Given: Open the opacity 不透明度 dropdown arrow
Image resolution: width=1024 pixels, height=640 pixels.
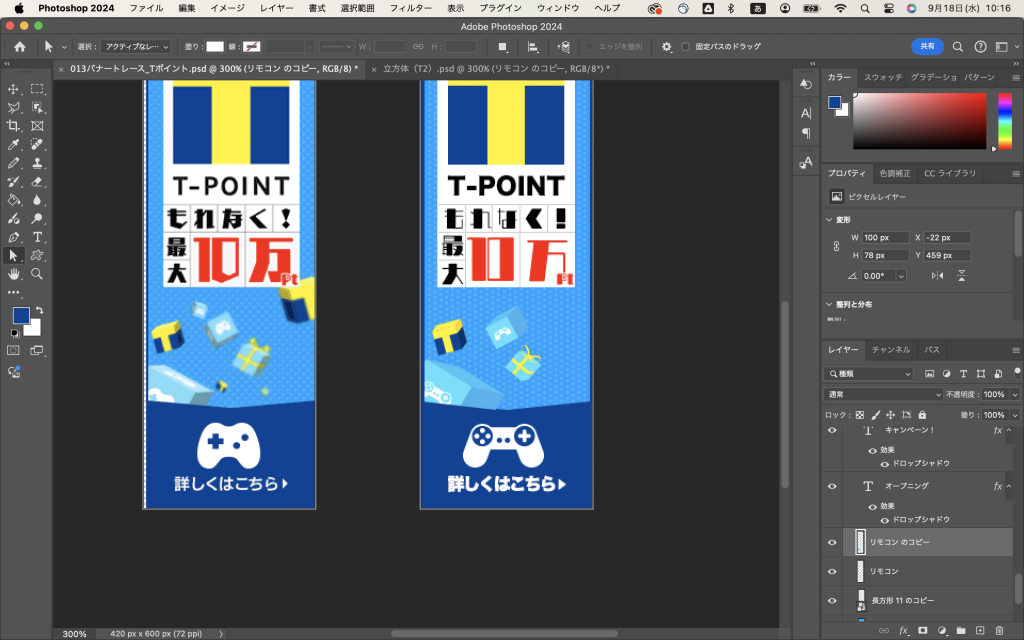Looking at the screenshot, I should point(1015,394).
